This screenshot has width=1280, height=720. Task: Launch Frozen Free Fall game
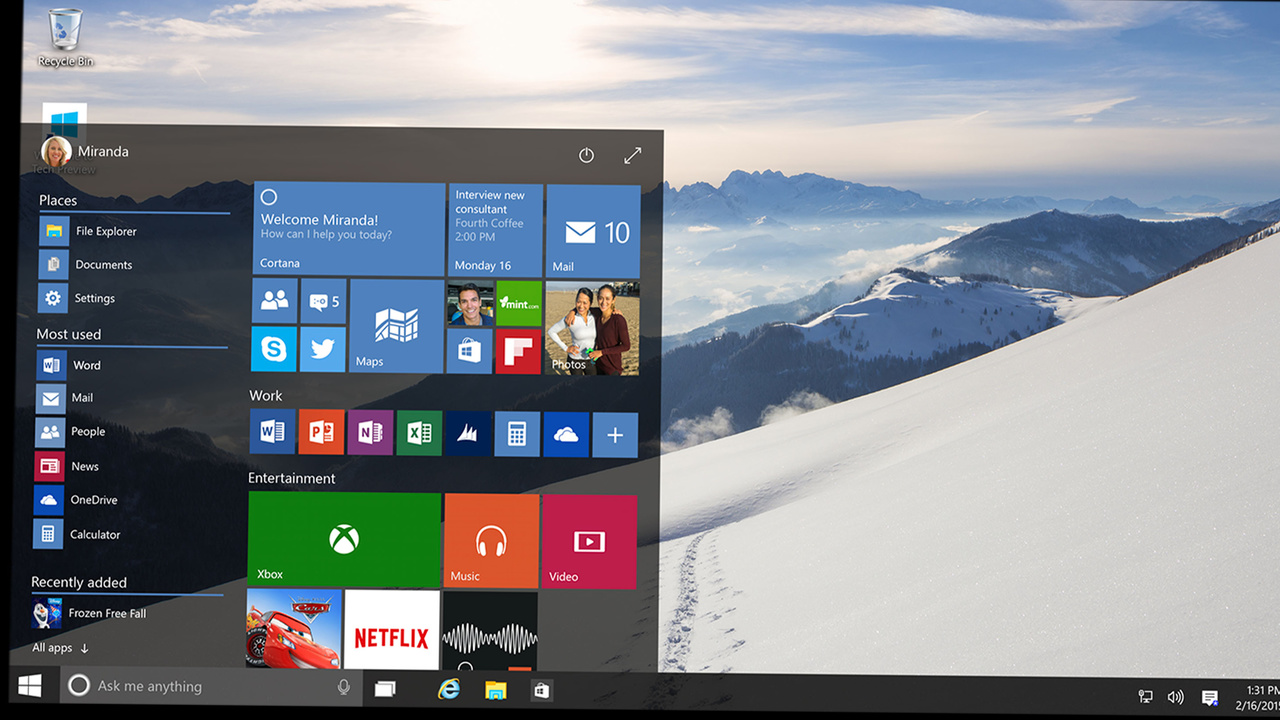128,613
